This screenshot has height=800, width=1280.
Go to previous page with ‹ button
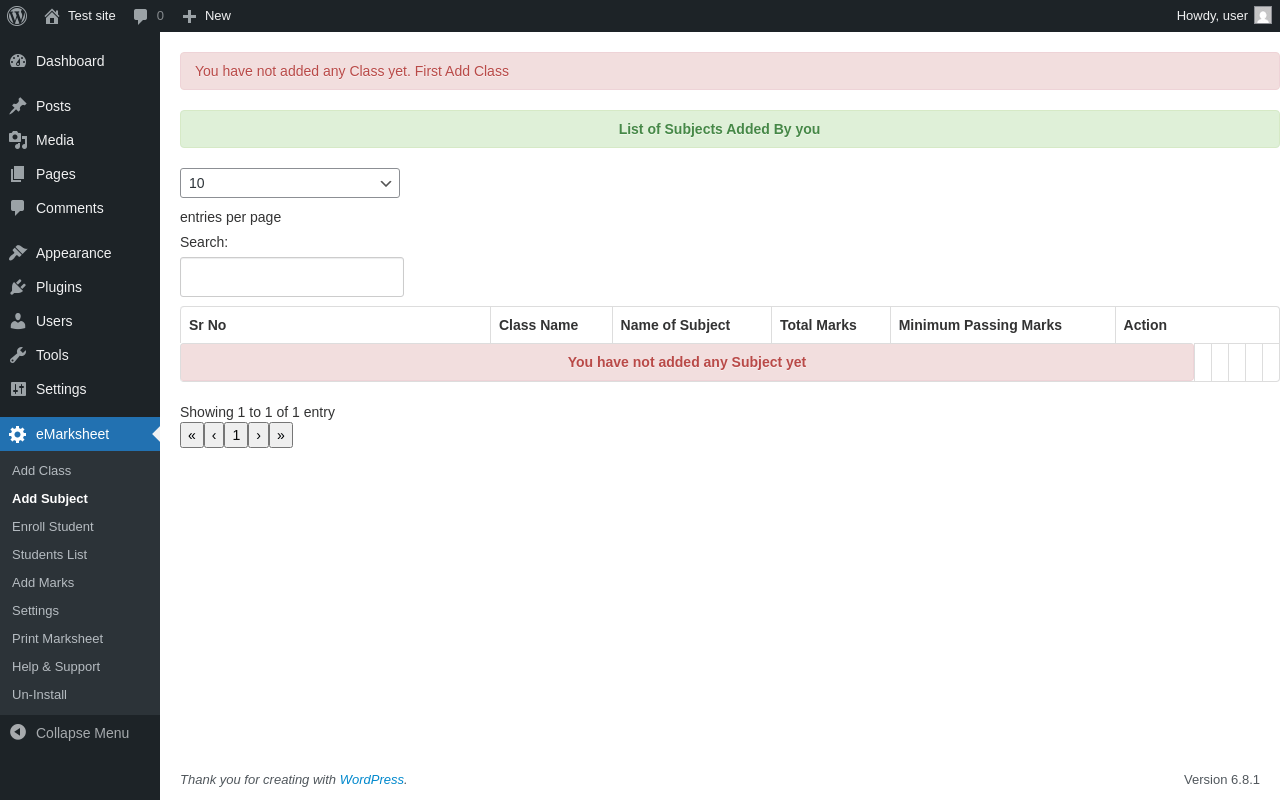(x=214, y=435)
